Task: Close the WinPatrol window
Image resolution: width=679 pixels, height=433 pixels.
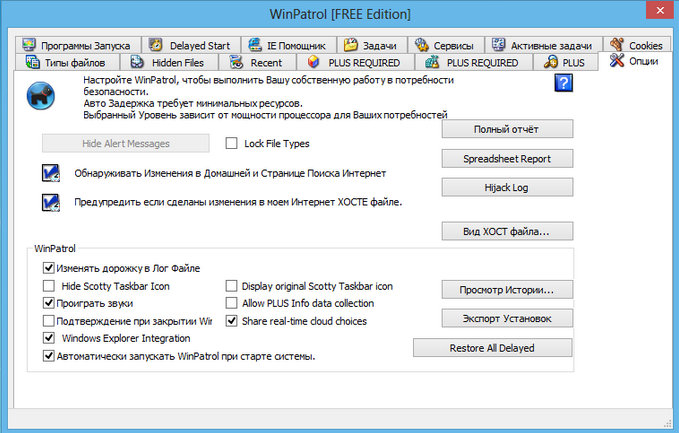Action: [x=660, y=10]
